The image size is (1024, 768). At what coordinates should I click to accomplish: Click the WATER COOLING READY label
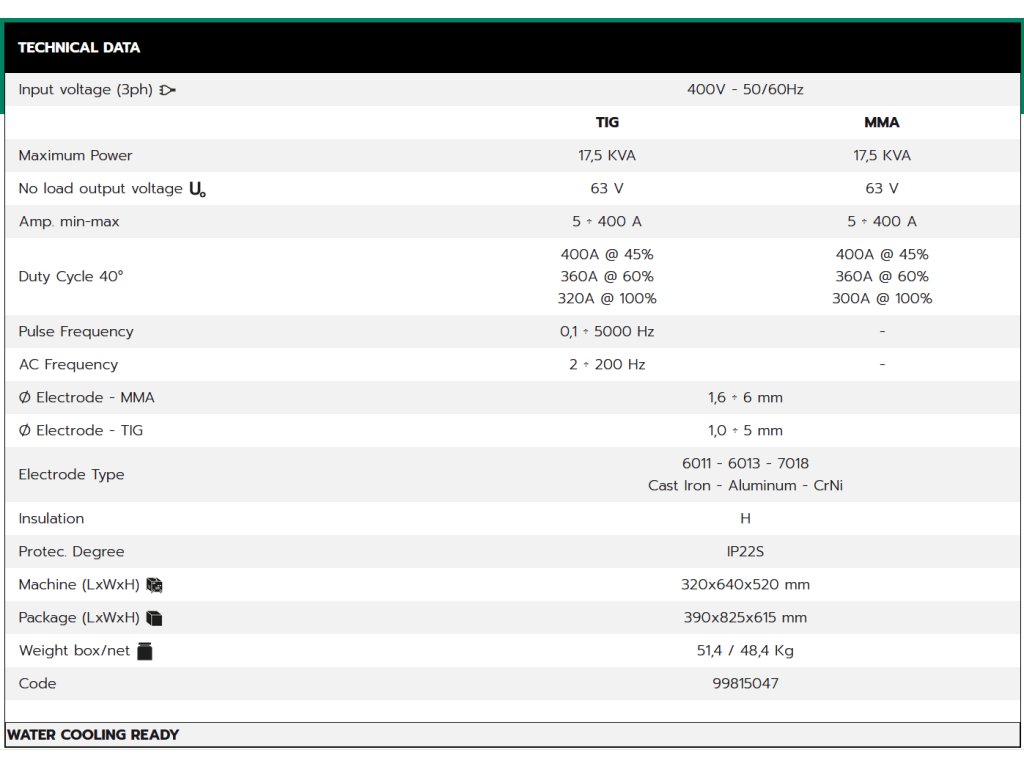point(93,735)
